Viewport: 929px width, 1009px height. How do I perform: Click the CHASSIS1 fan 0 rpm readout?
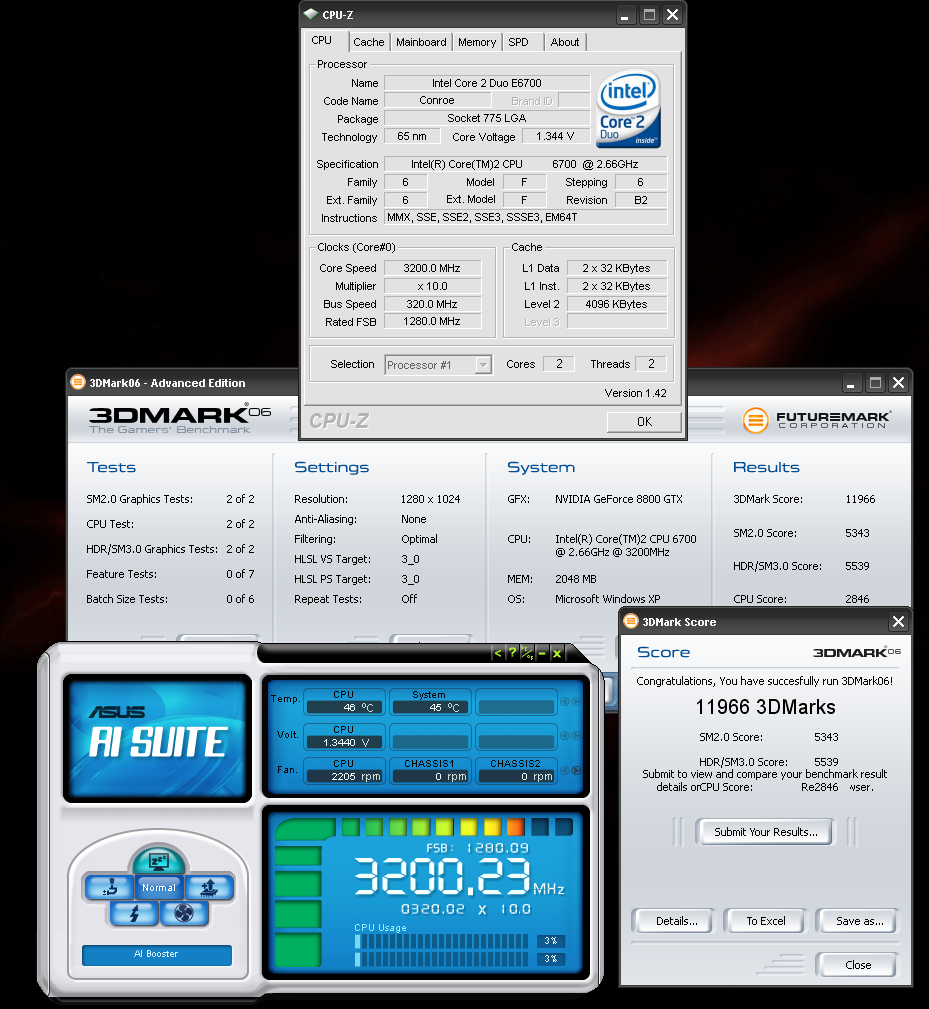430,776
